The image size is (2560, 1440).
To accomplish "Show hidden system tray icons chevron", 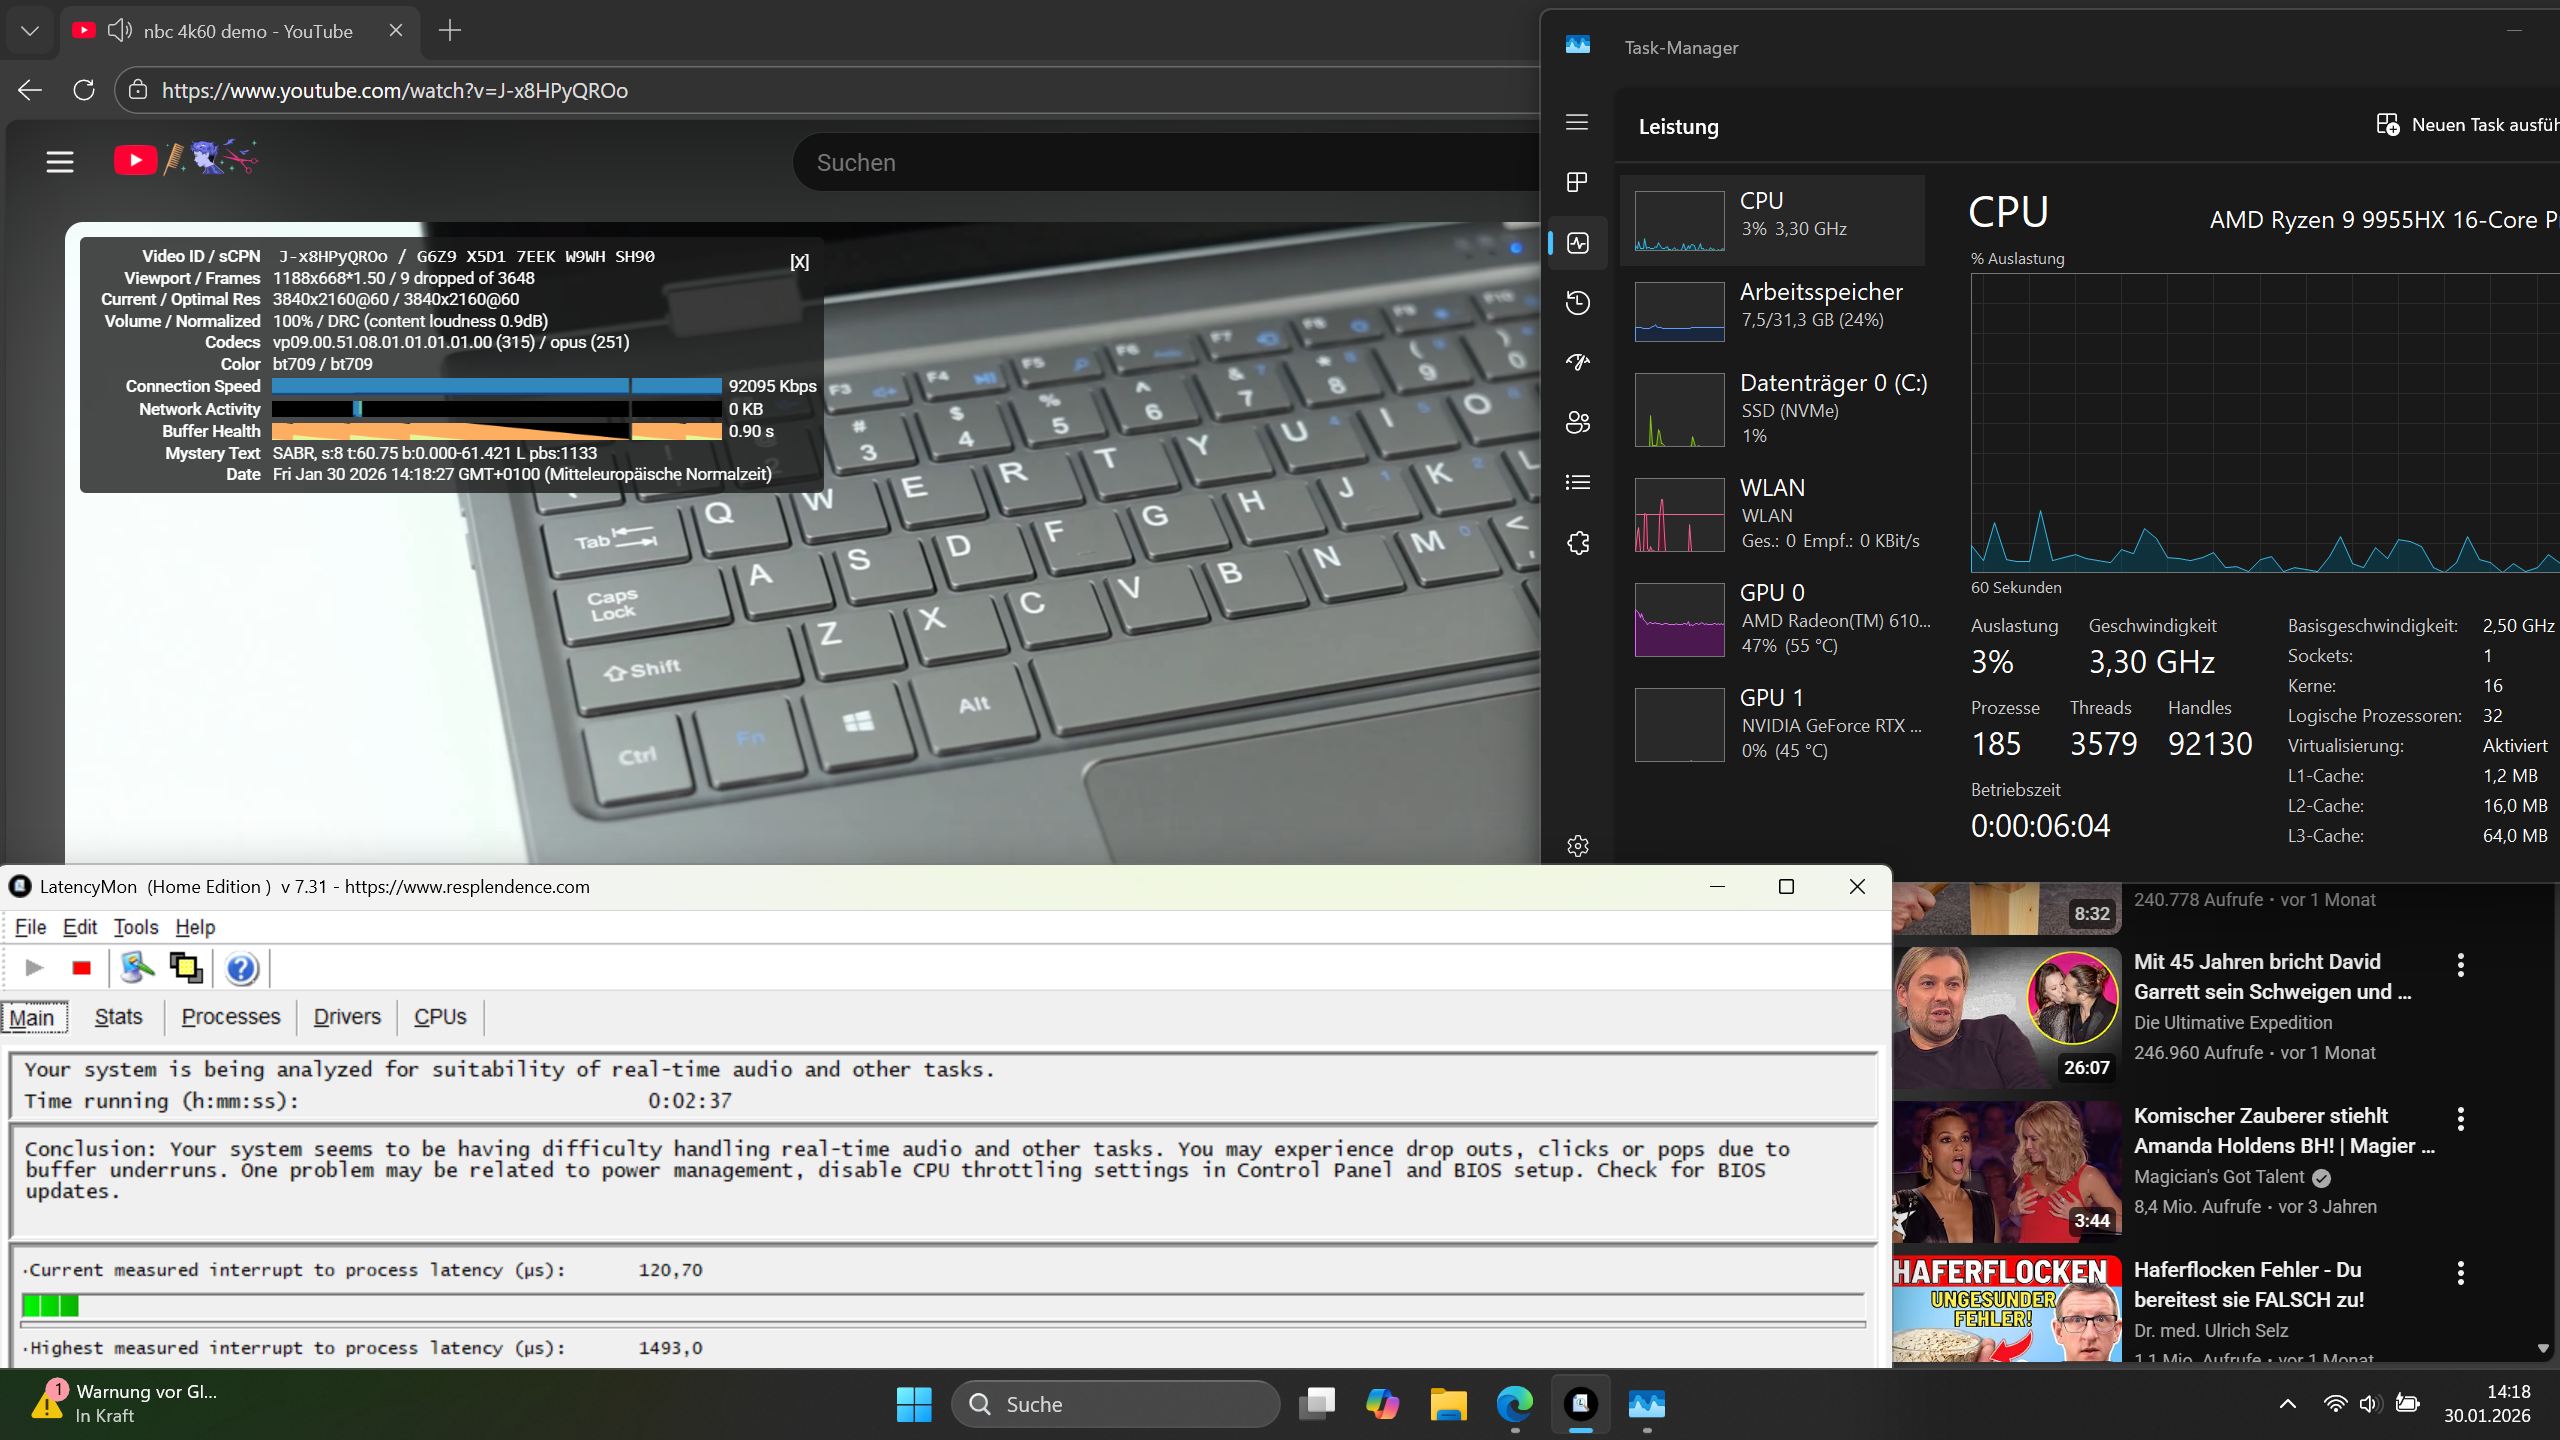I will (x=2287, y=1404).
